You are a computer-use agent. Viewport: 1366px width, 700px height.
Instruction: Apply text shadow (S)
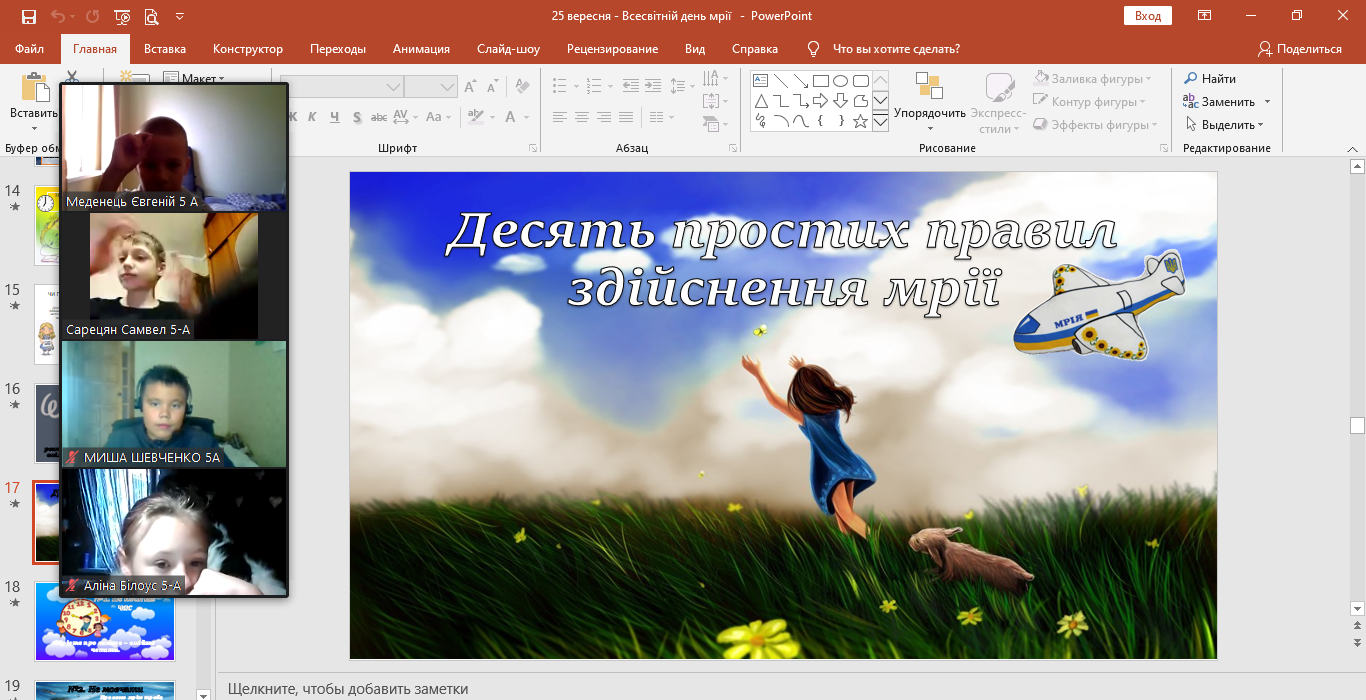(357, 117)
